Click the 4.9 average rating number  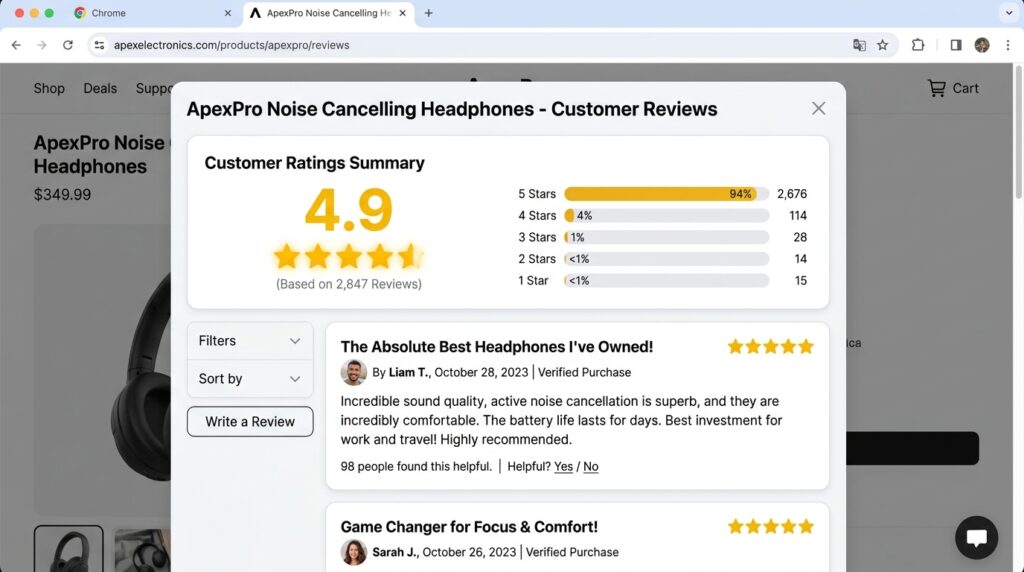(349, 210)
